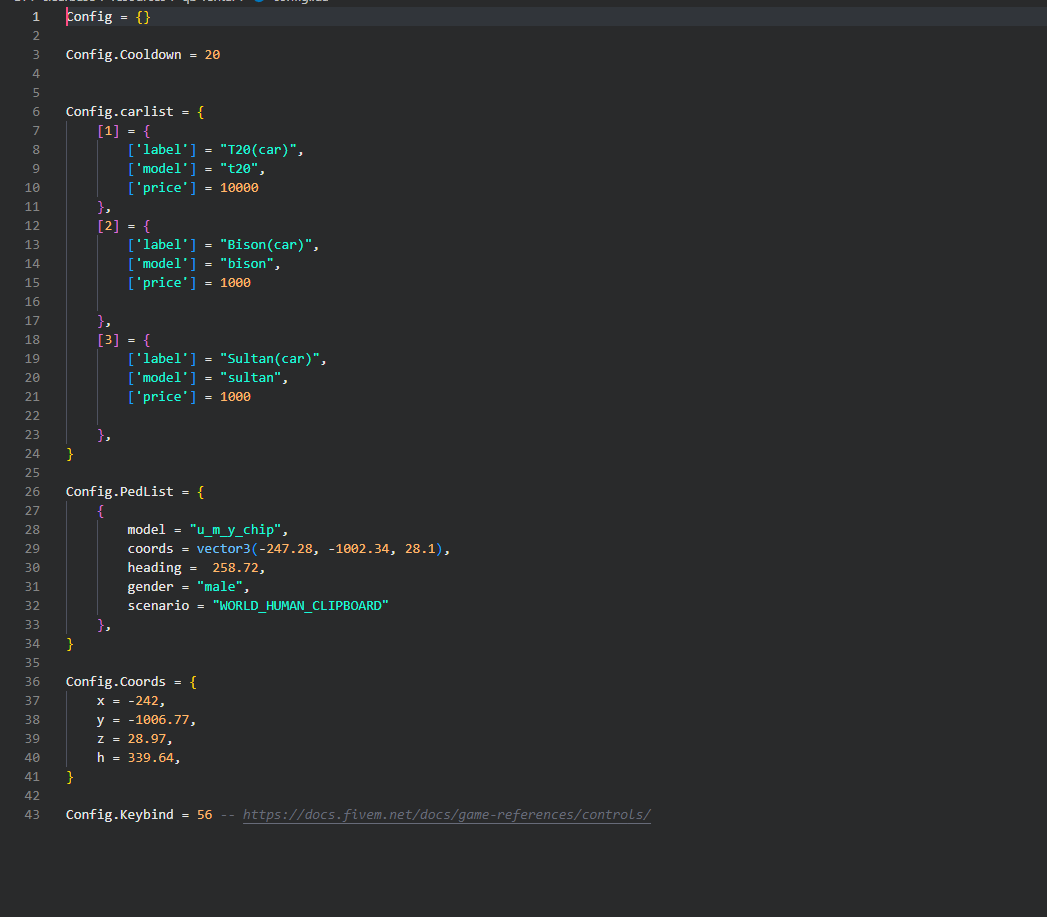This screenshot has width=1047, height=917.
Task: Click the Config.carlist declaration text
Action: click(119, 112)
